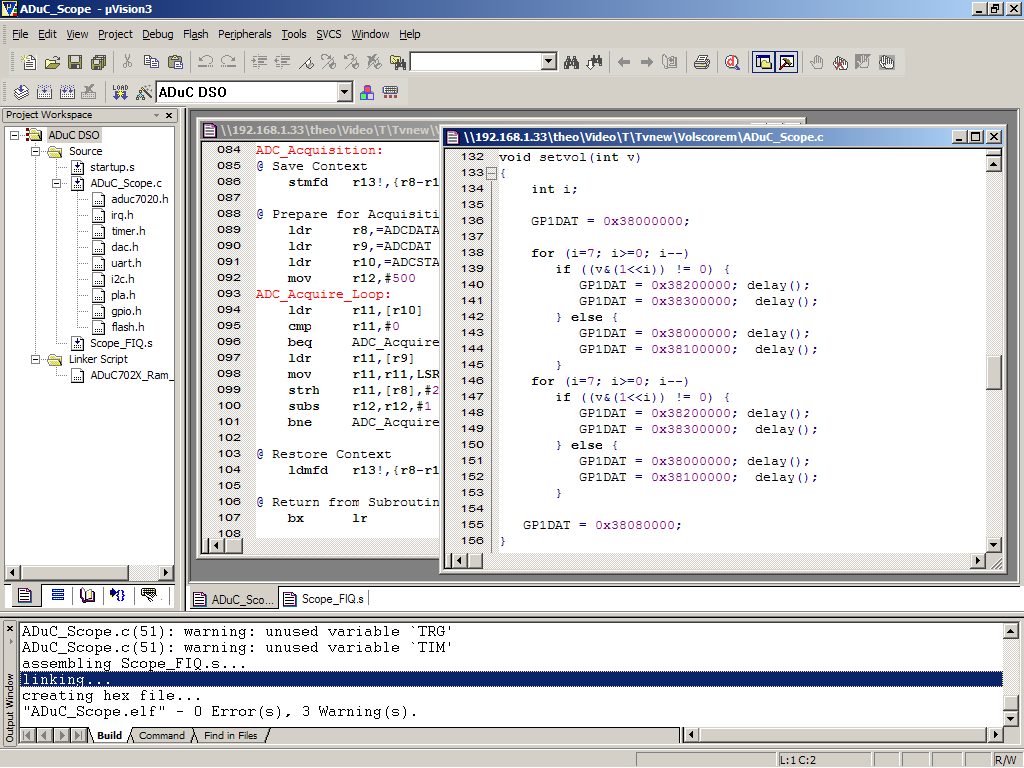The image size is (1024, 768).
Task: Open the Project menu
Action: pyautogui.click(x=115, y=34)
